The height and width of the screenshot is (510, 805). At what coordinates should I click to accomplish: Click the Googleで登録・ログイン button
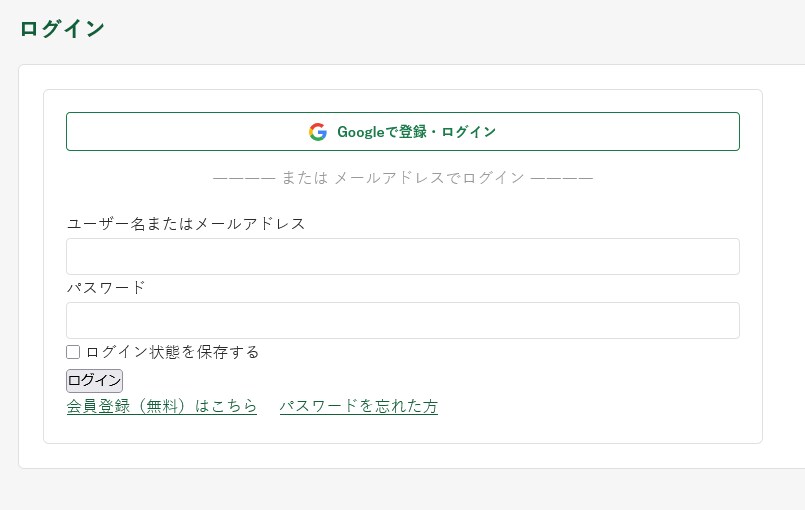402,131
